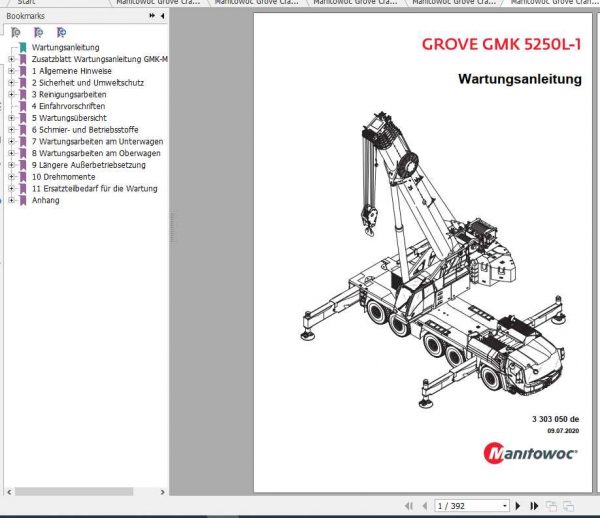This screenshot has width=600, height=518.
Task: Expand the Anhang bookmark
Action: (x=11, y=200)
